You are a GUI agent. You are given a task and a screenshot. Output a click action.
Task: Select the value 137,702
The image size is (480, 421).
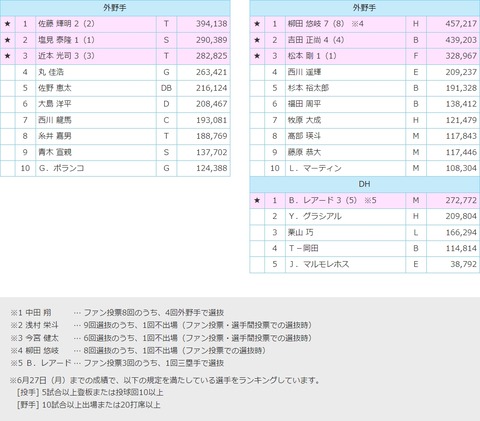click(x=211, y=152)
